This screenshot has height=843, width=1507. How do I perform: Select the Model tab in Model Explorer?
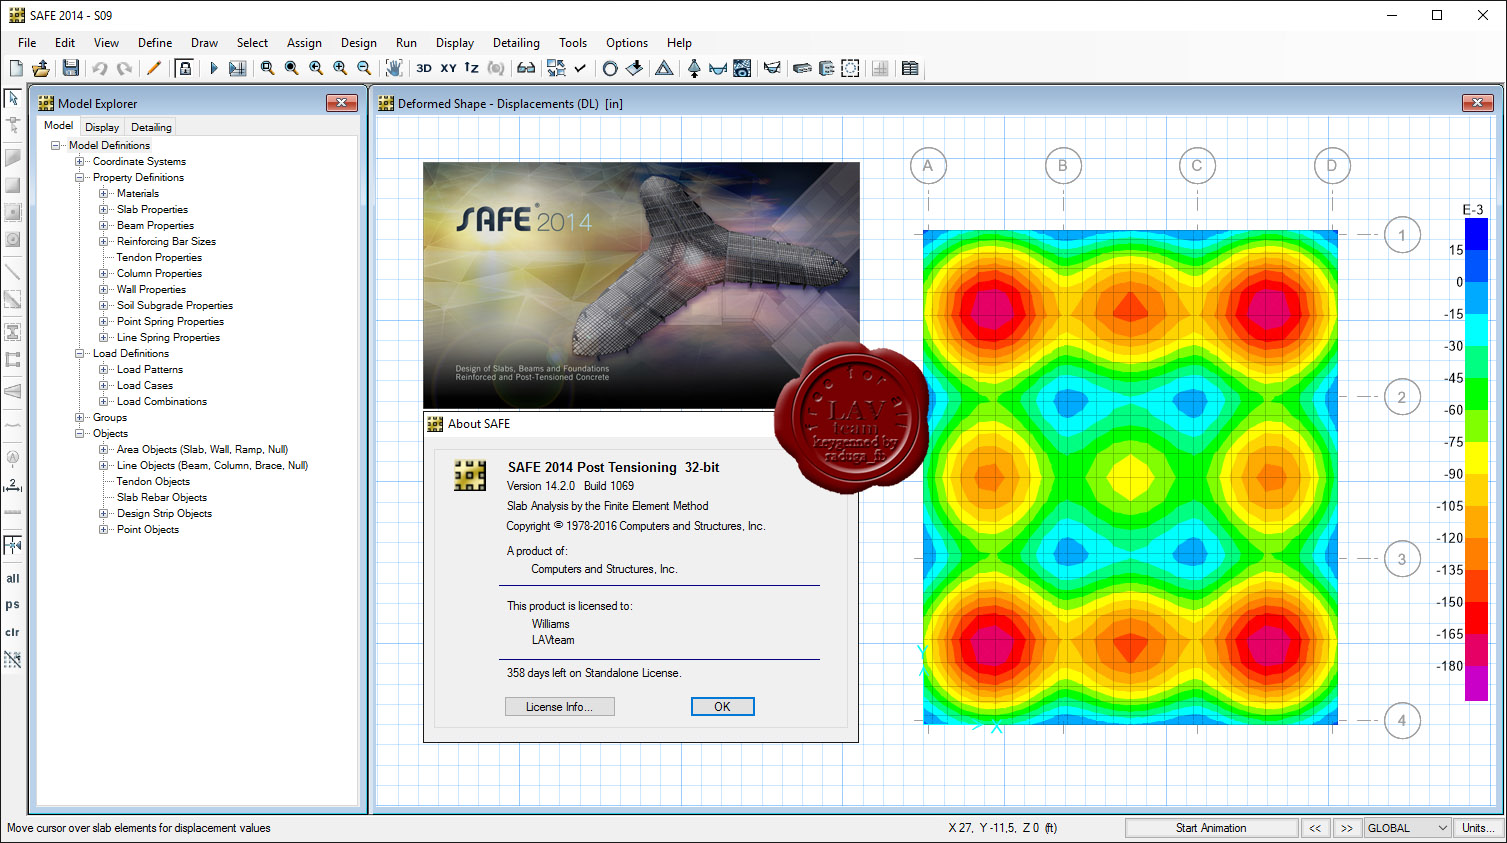pos(58,126)
